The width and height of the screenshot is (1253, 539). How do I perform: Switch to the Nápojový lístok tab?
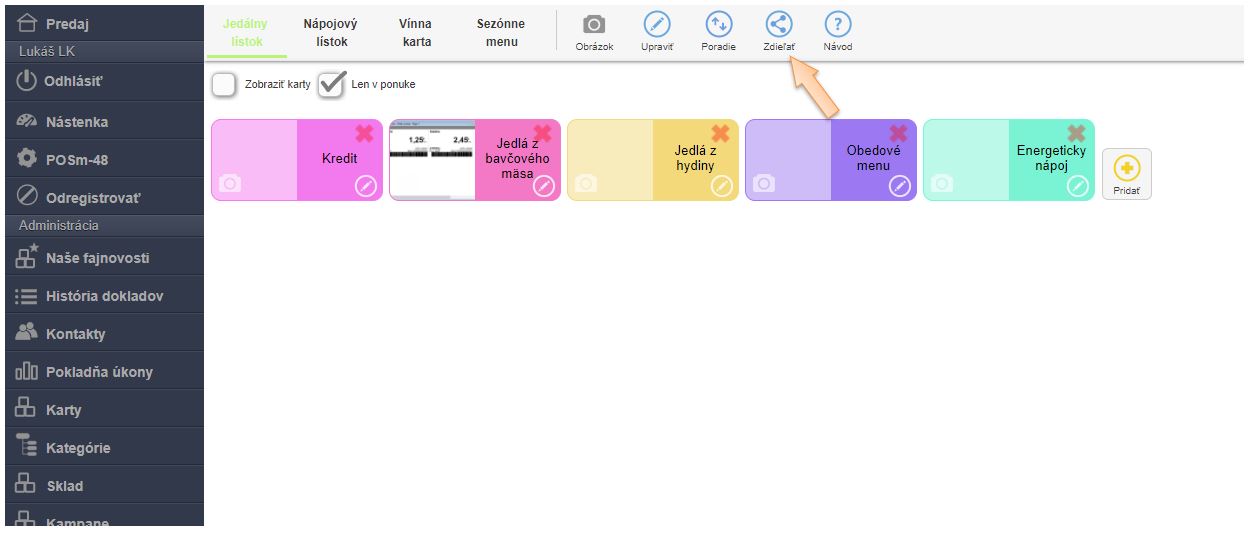pos(331,33)
